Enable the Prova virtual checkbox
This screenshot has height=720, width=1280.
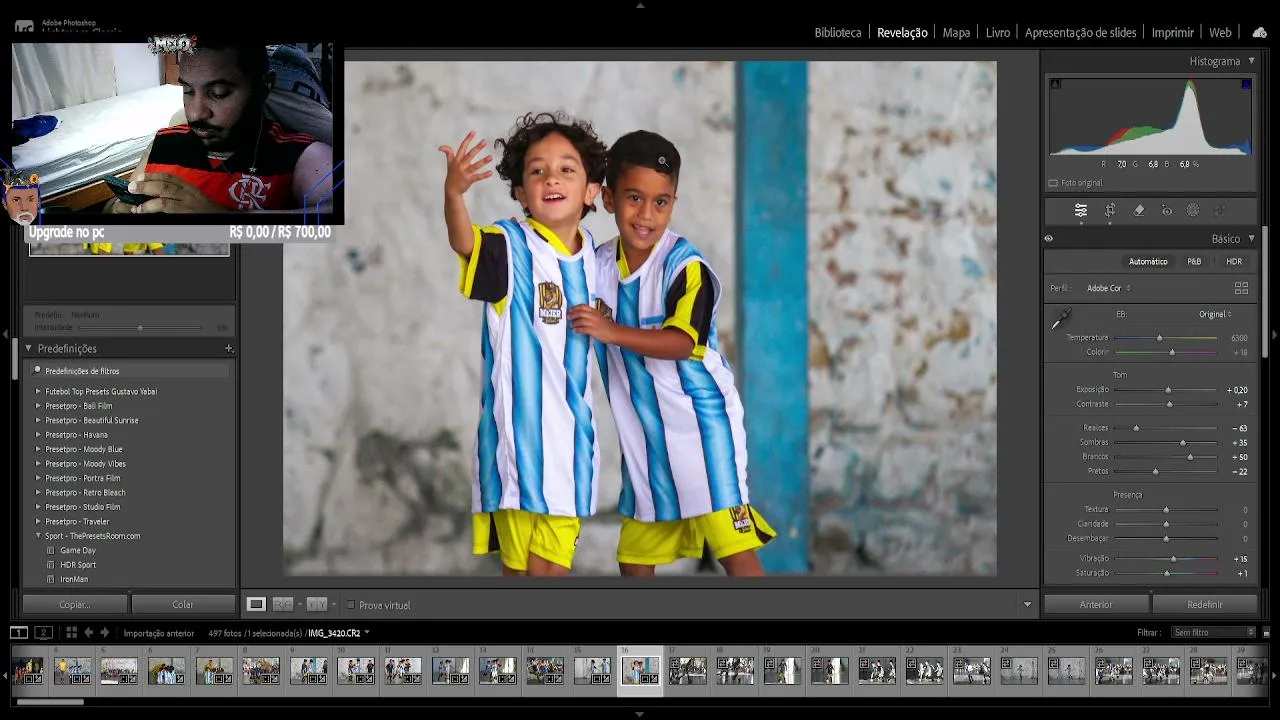(350, 605)
